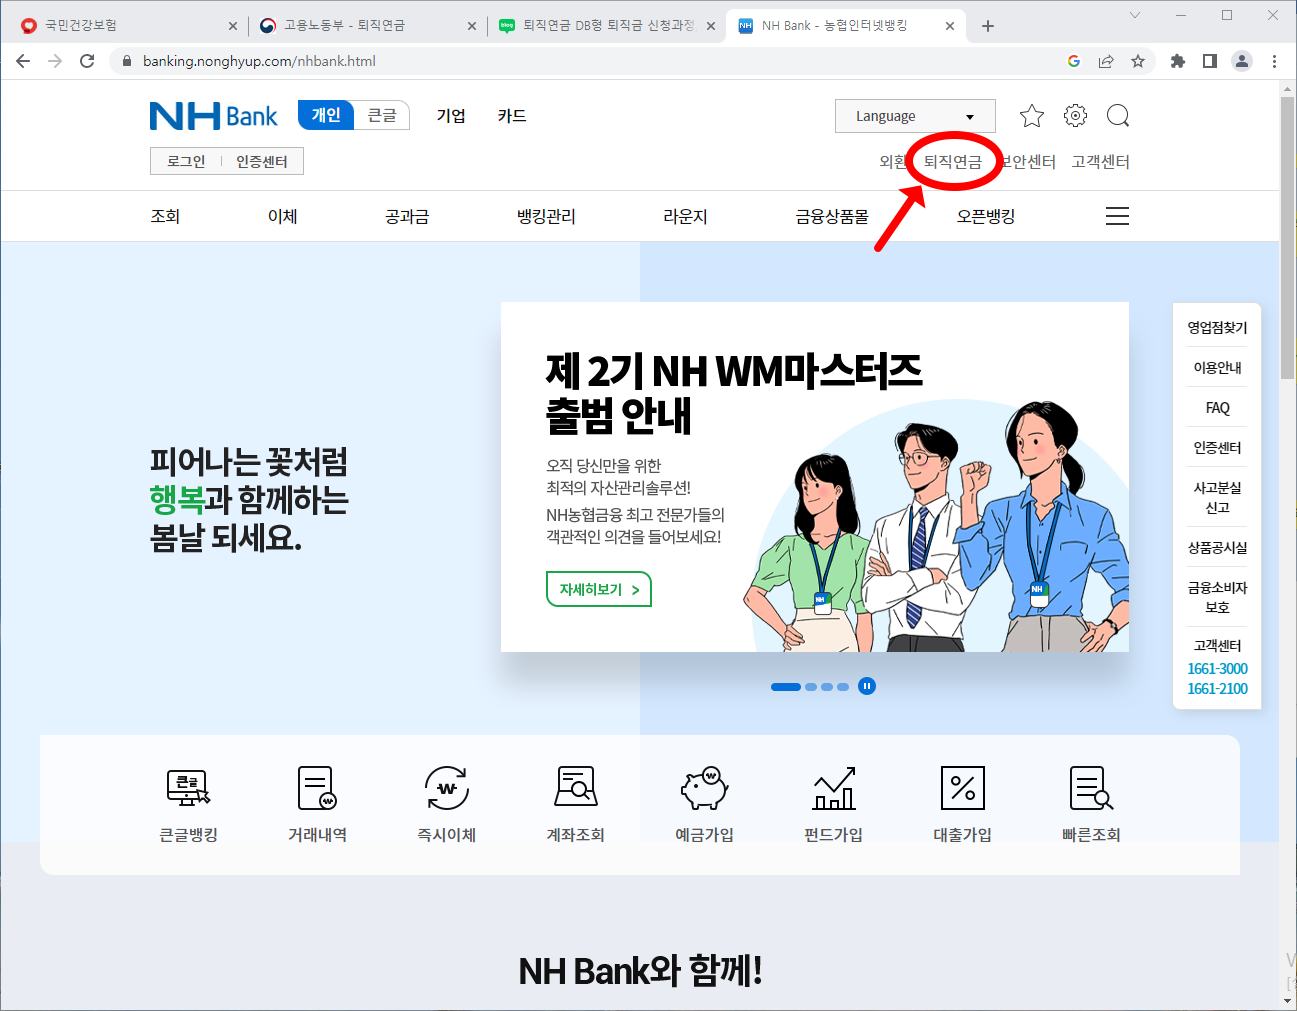The width and height of the screenshot is (1297, 1011).
Task: Go to the 카드 link
Action: [512, 116]
